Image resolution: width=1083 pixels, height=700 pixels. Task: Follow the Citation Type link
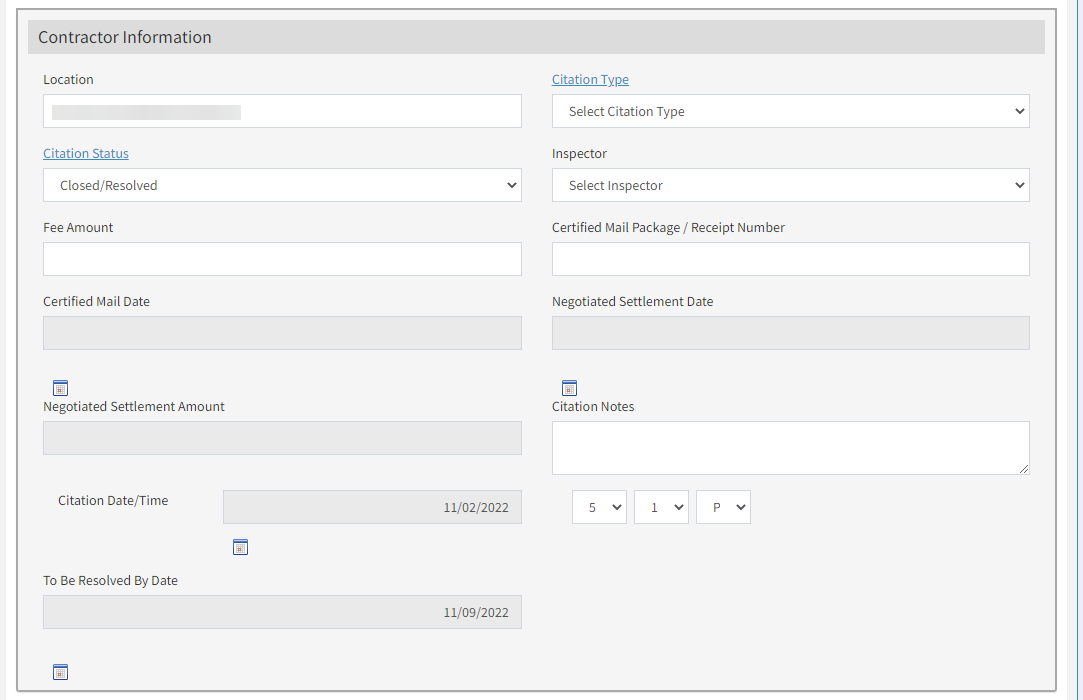click(x=590, y=79)
